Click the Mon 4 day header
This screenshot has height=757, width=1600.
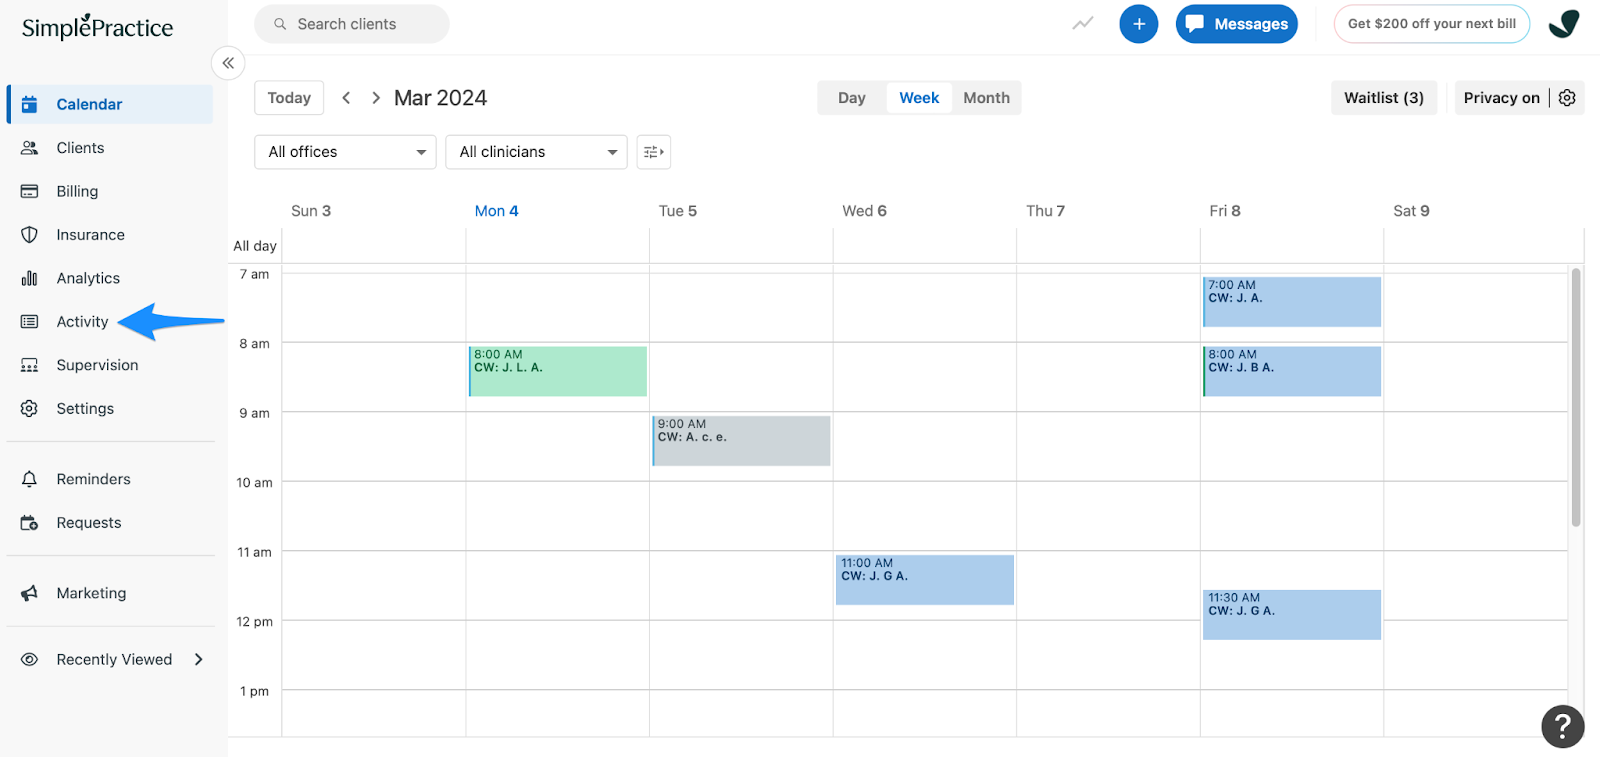496,211
